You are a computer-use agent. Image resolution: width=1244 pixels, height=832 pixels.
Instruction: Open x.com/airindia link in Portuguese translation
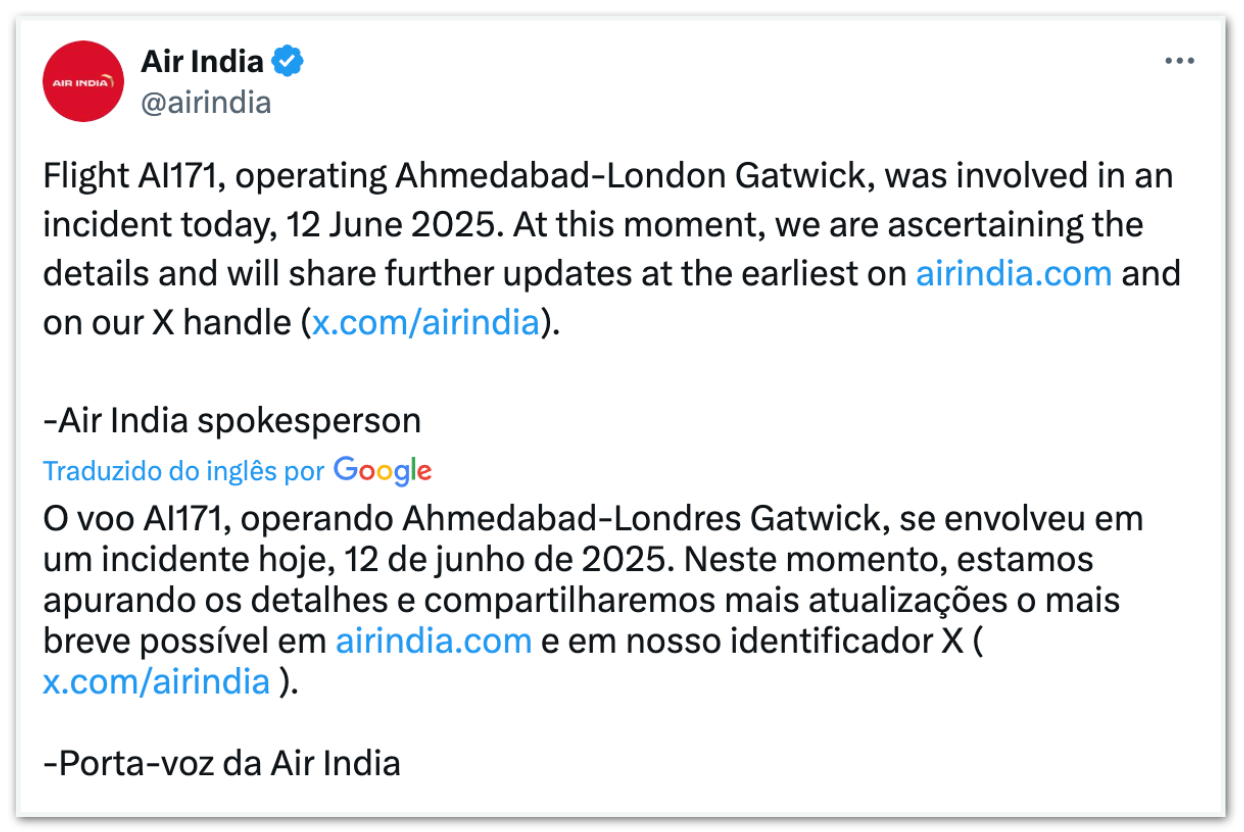157,681
